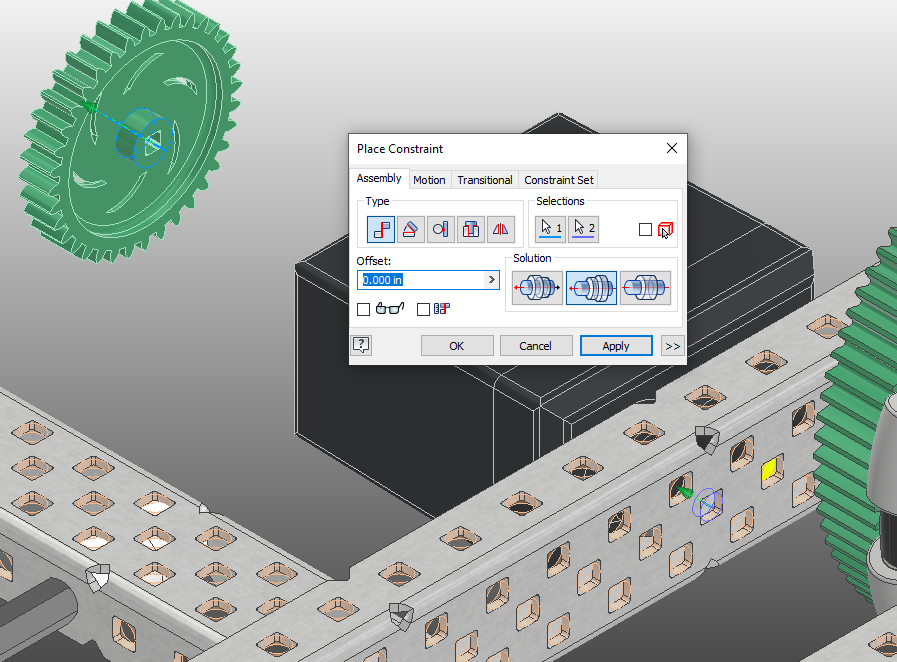Click the Pick Part First icon

coord(665,230)
